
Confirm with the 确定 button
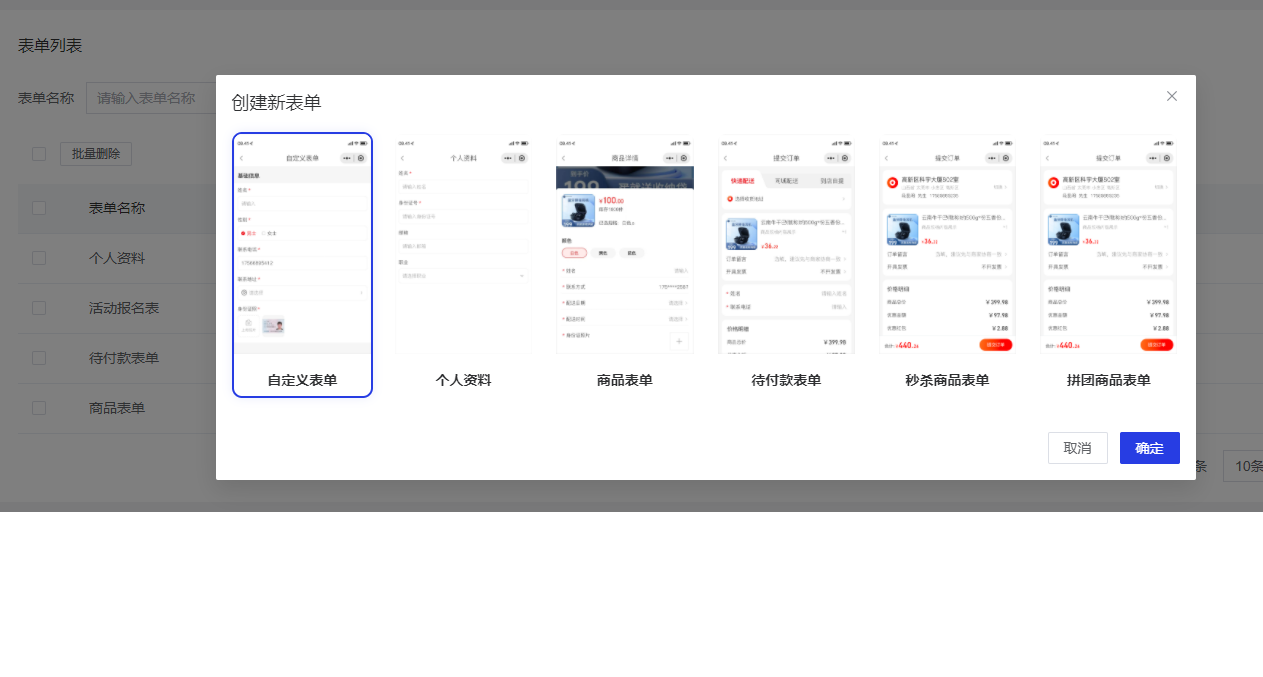1149,448
